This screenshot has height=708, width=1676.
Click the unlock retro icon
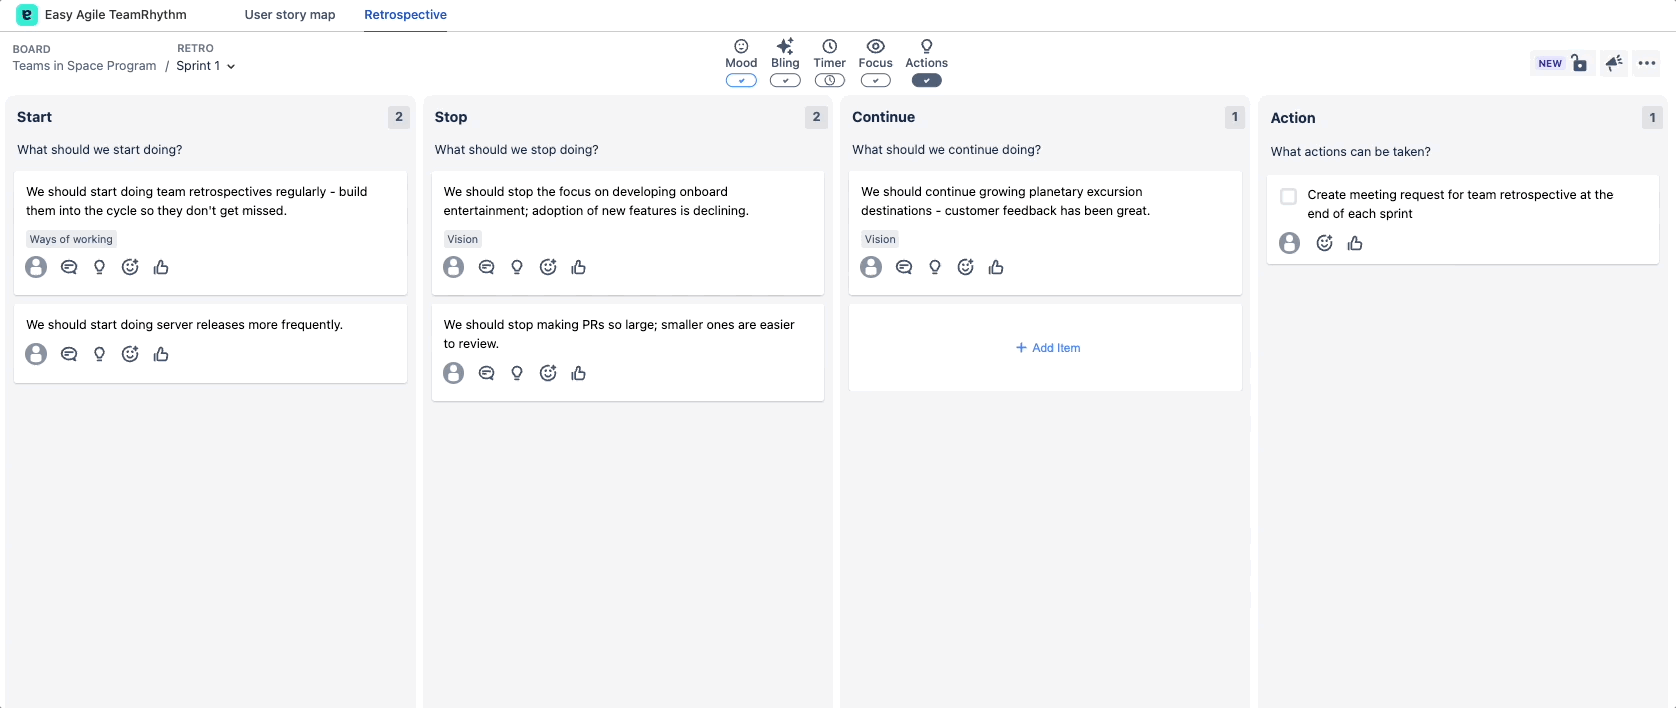[1579, 63]
